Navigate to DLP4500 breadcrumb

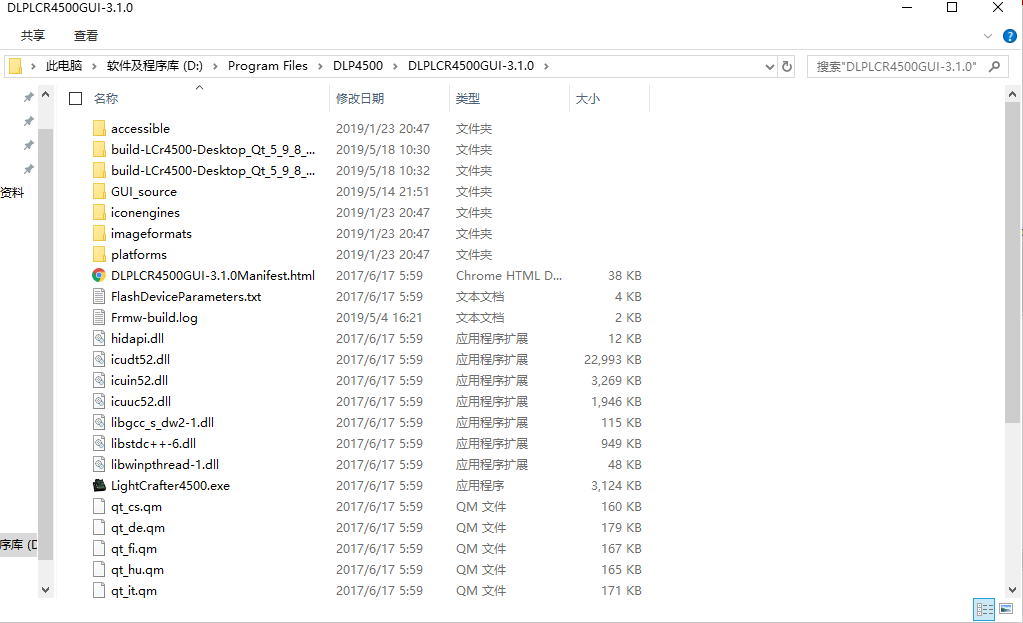tap(358, 67)
